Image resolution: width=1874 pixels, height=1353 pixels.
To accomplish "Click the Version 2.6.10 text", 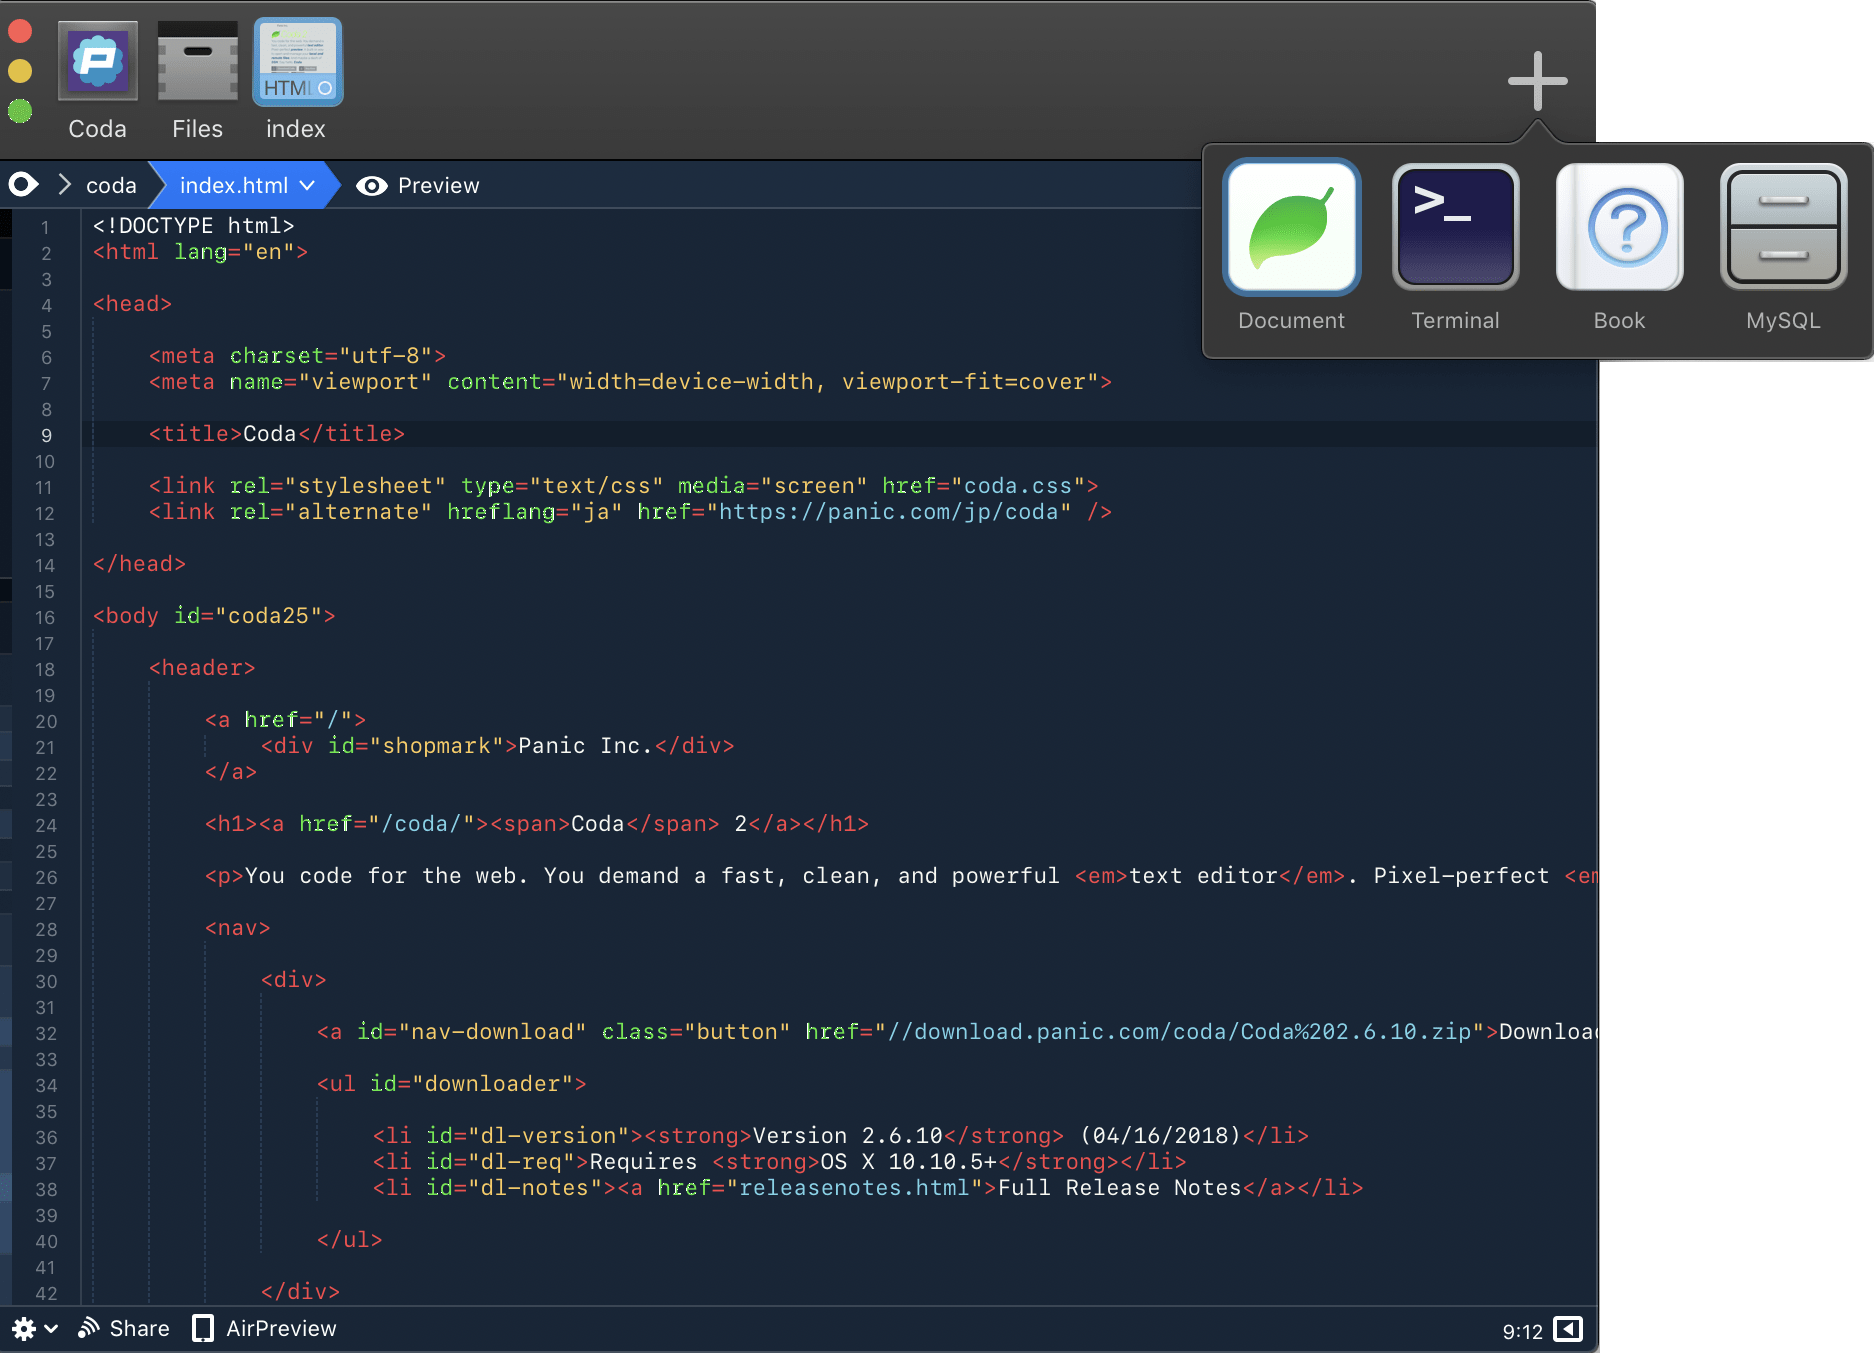I will coord(848,1136).
